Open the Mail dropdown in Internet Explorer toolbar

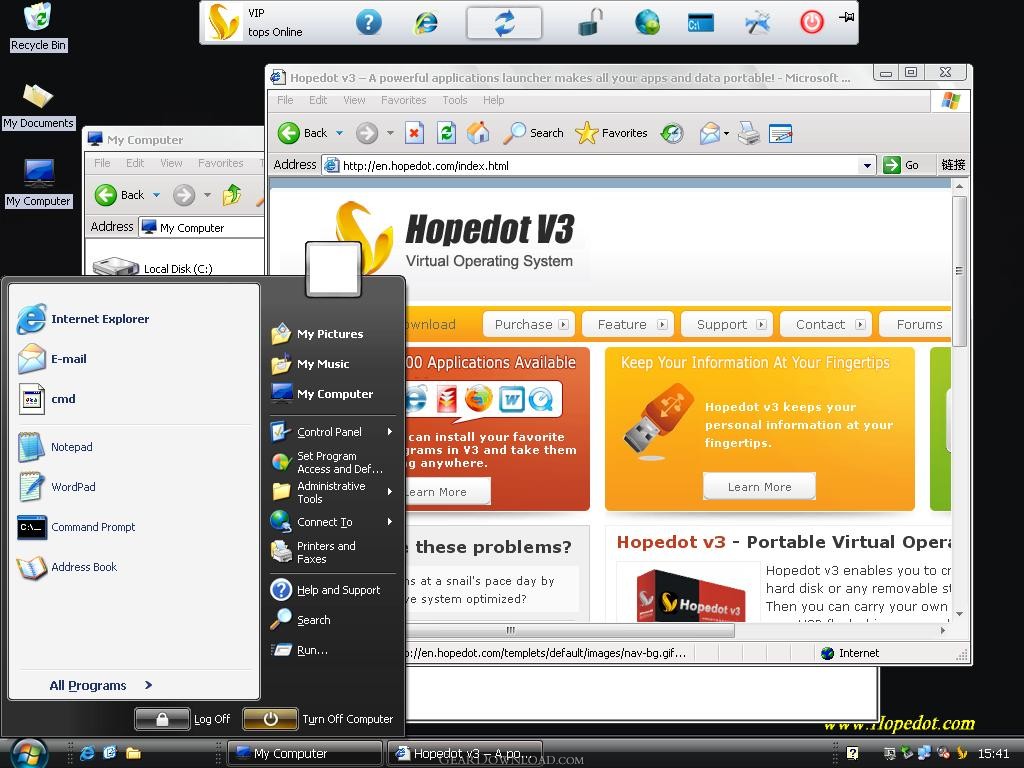click(726, 133)
